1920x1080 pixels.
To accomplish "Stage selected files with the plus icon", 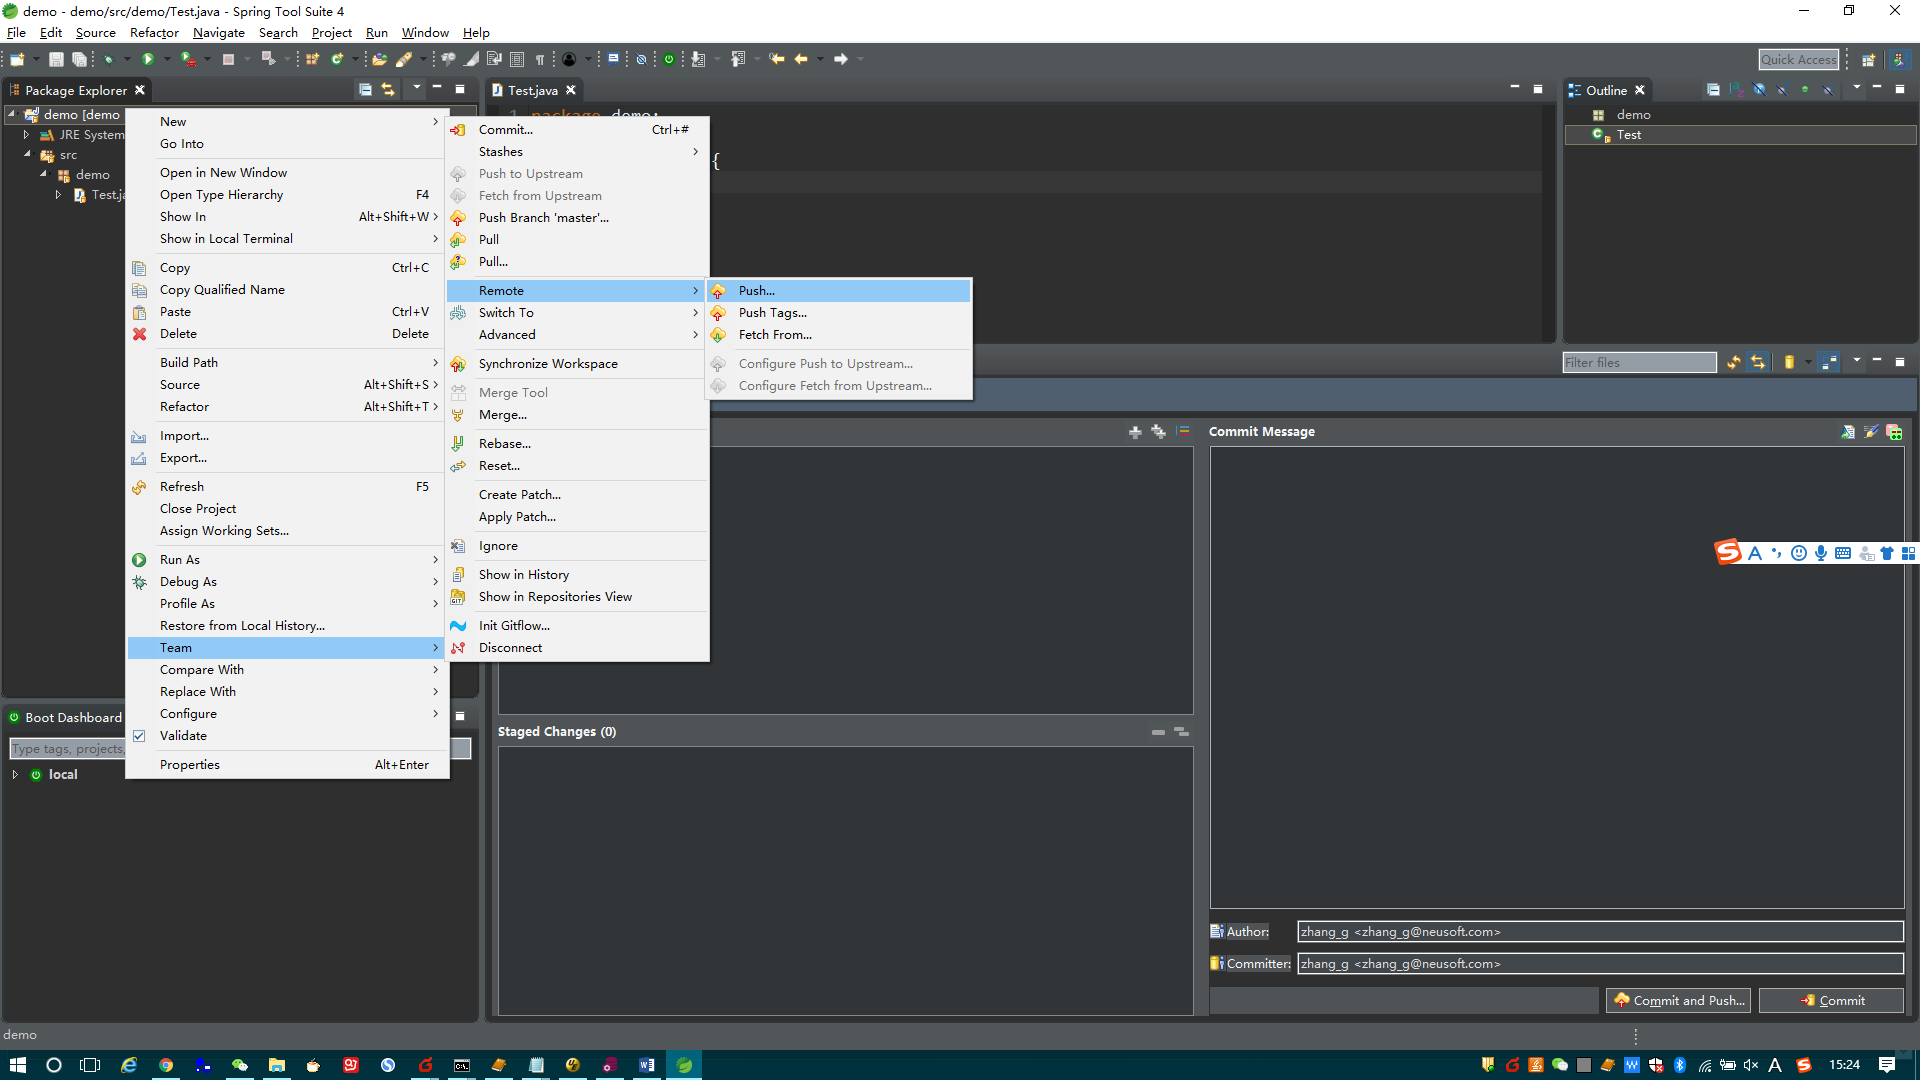I will point(1136,431).
